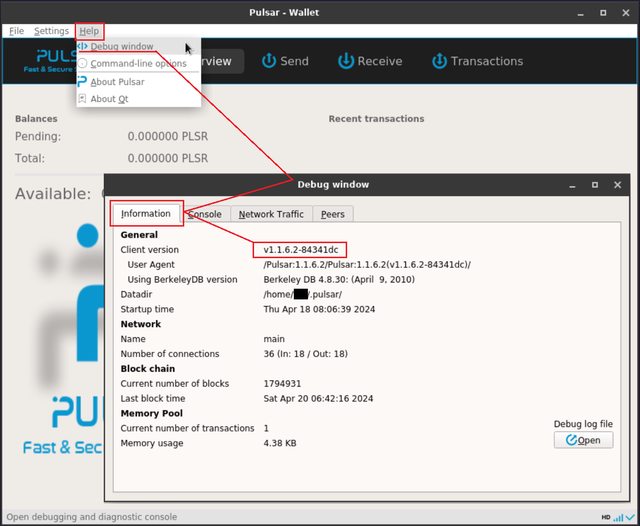Screen dimensions: 640x526
Task: Click the Transactions icon in toolbar
Action: point(439,61)
